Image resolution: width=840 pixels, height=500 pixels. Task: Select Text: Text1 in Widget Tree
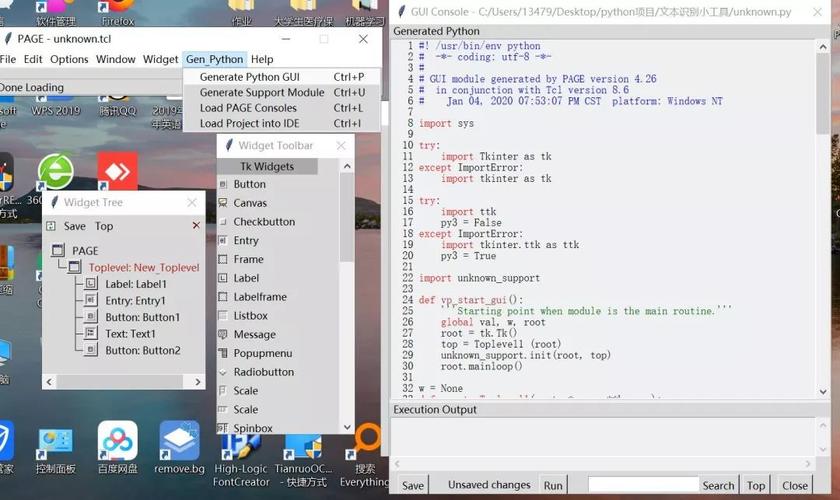(130, 334)
